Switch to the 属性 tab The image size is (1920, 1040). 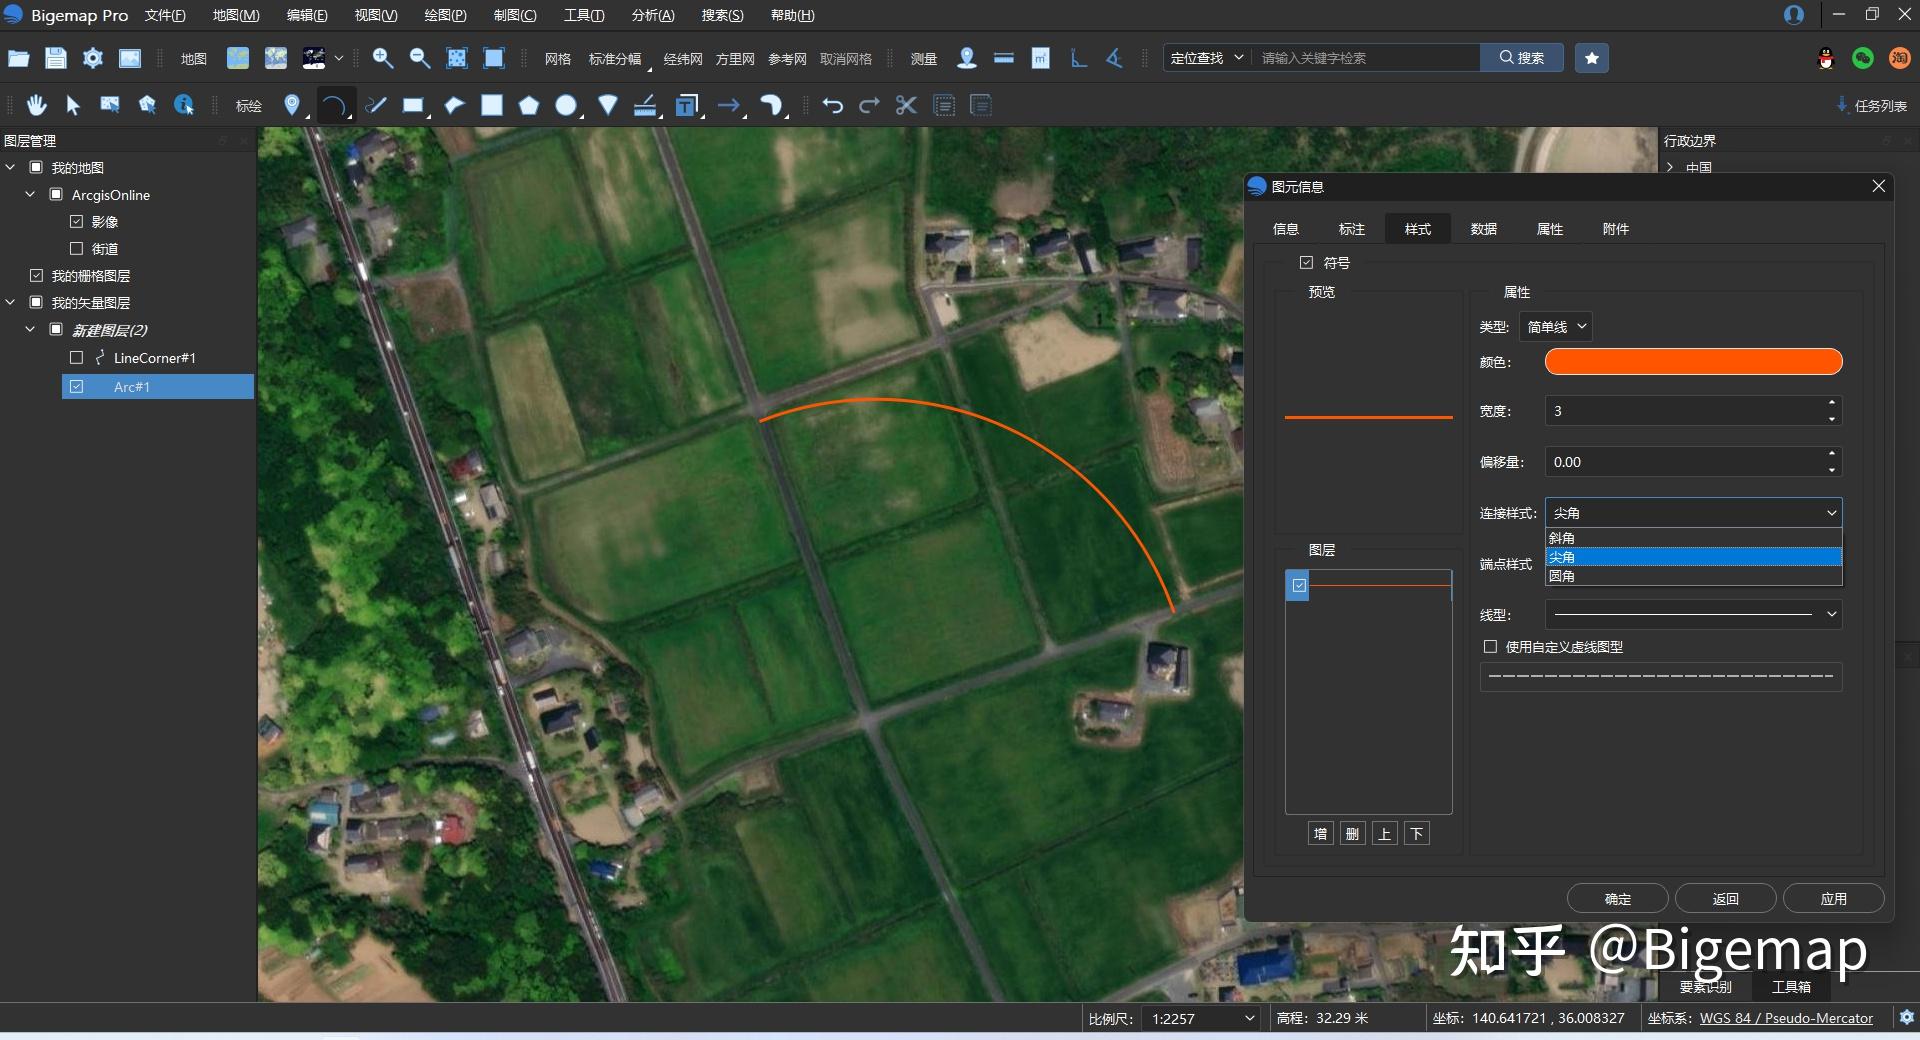pyautogui.click(x=1549, y=229)
